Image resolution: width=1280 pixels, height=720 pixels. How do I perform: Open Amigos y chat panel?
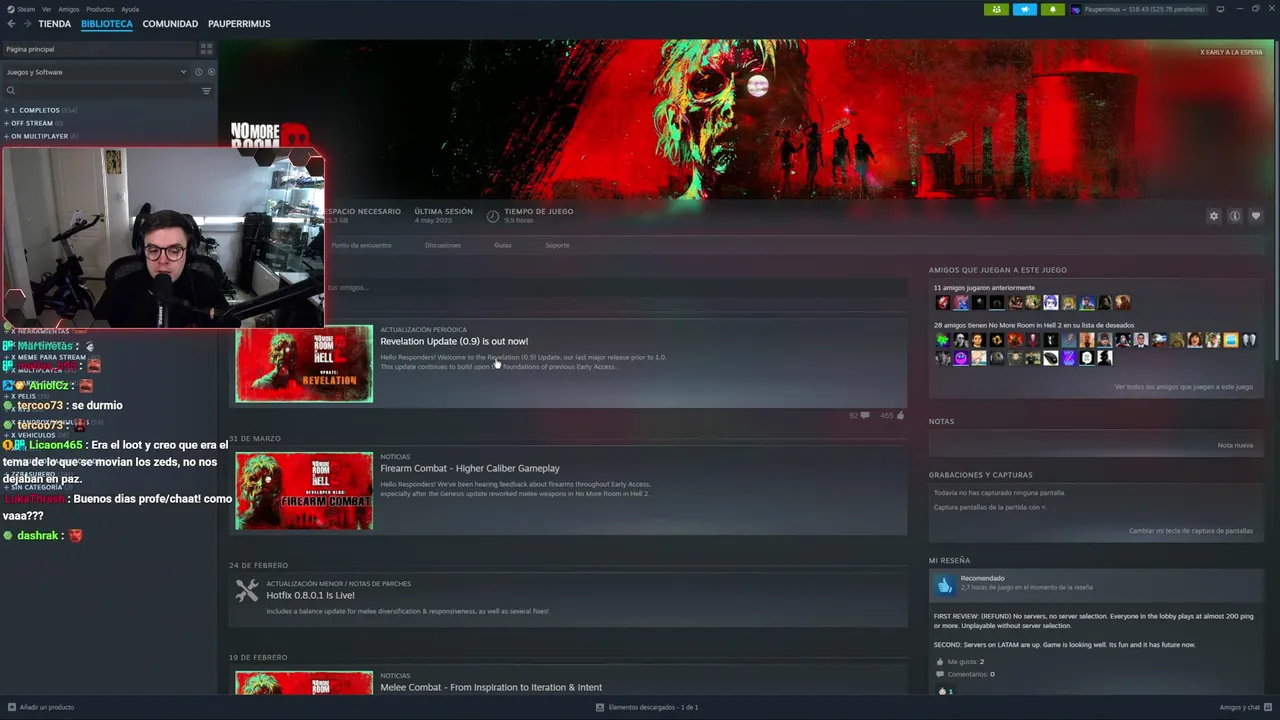pos(1245,707)
